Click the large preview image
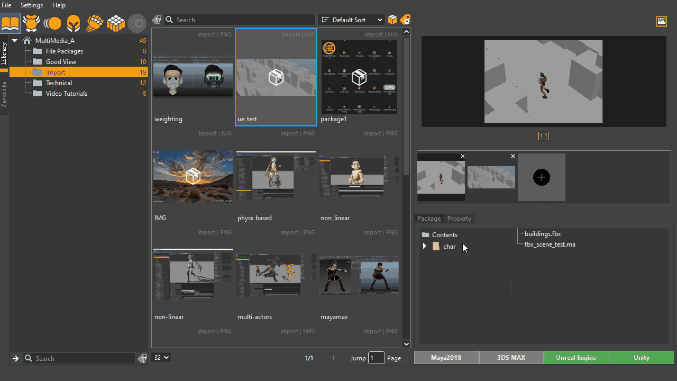This screenshot has width=677, height=381. (544, 82)
